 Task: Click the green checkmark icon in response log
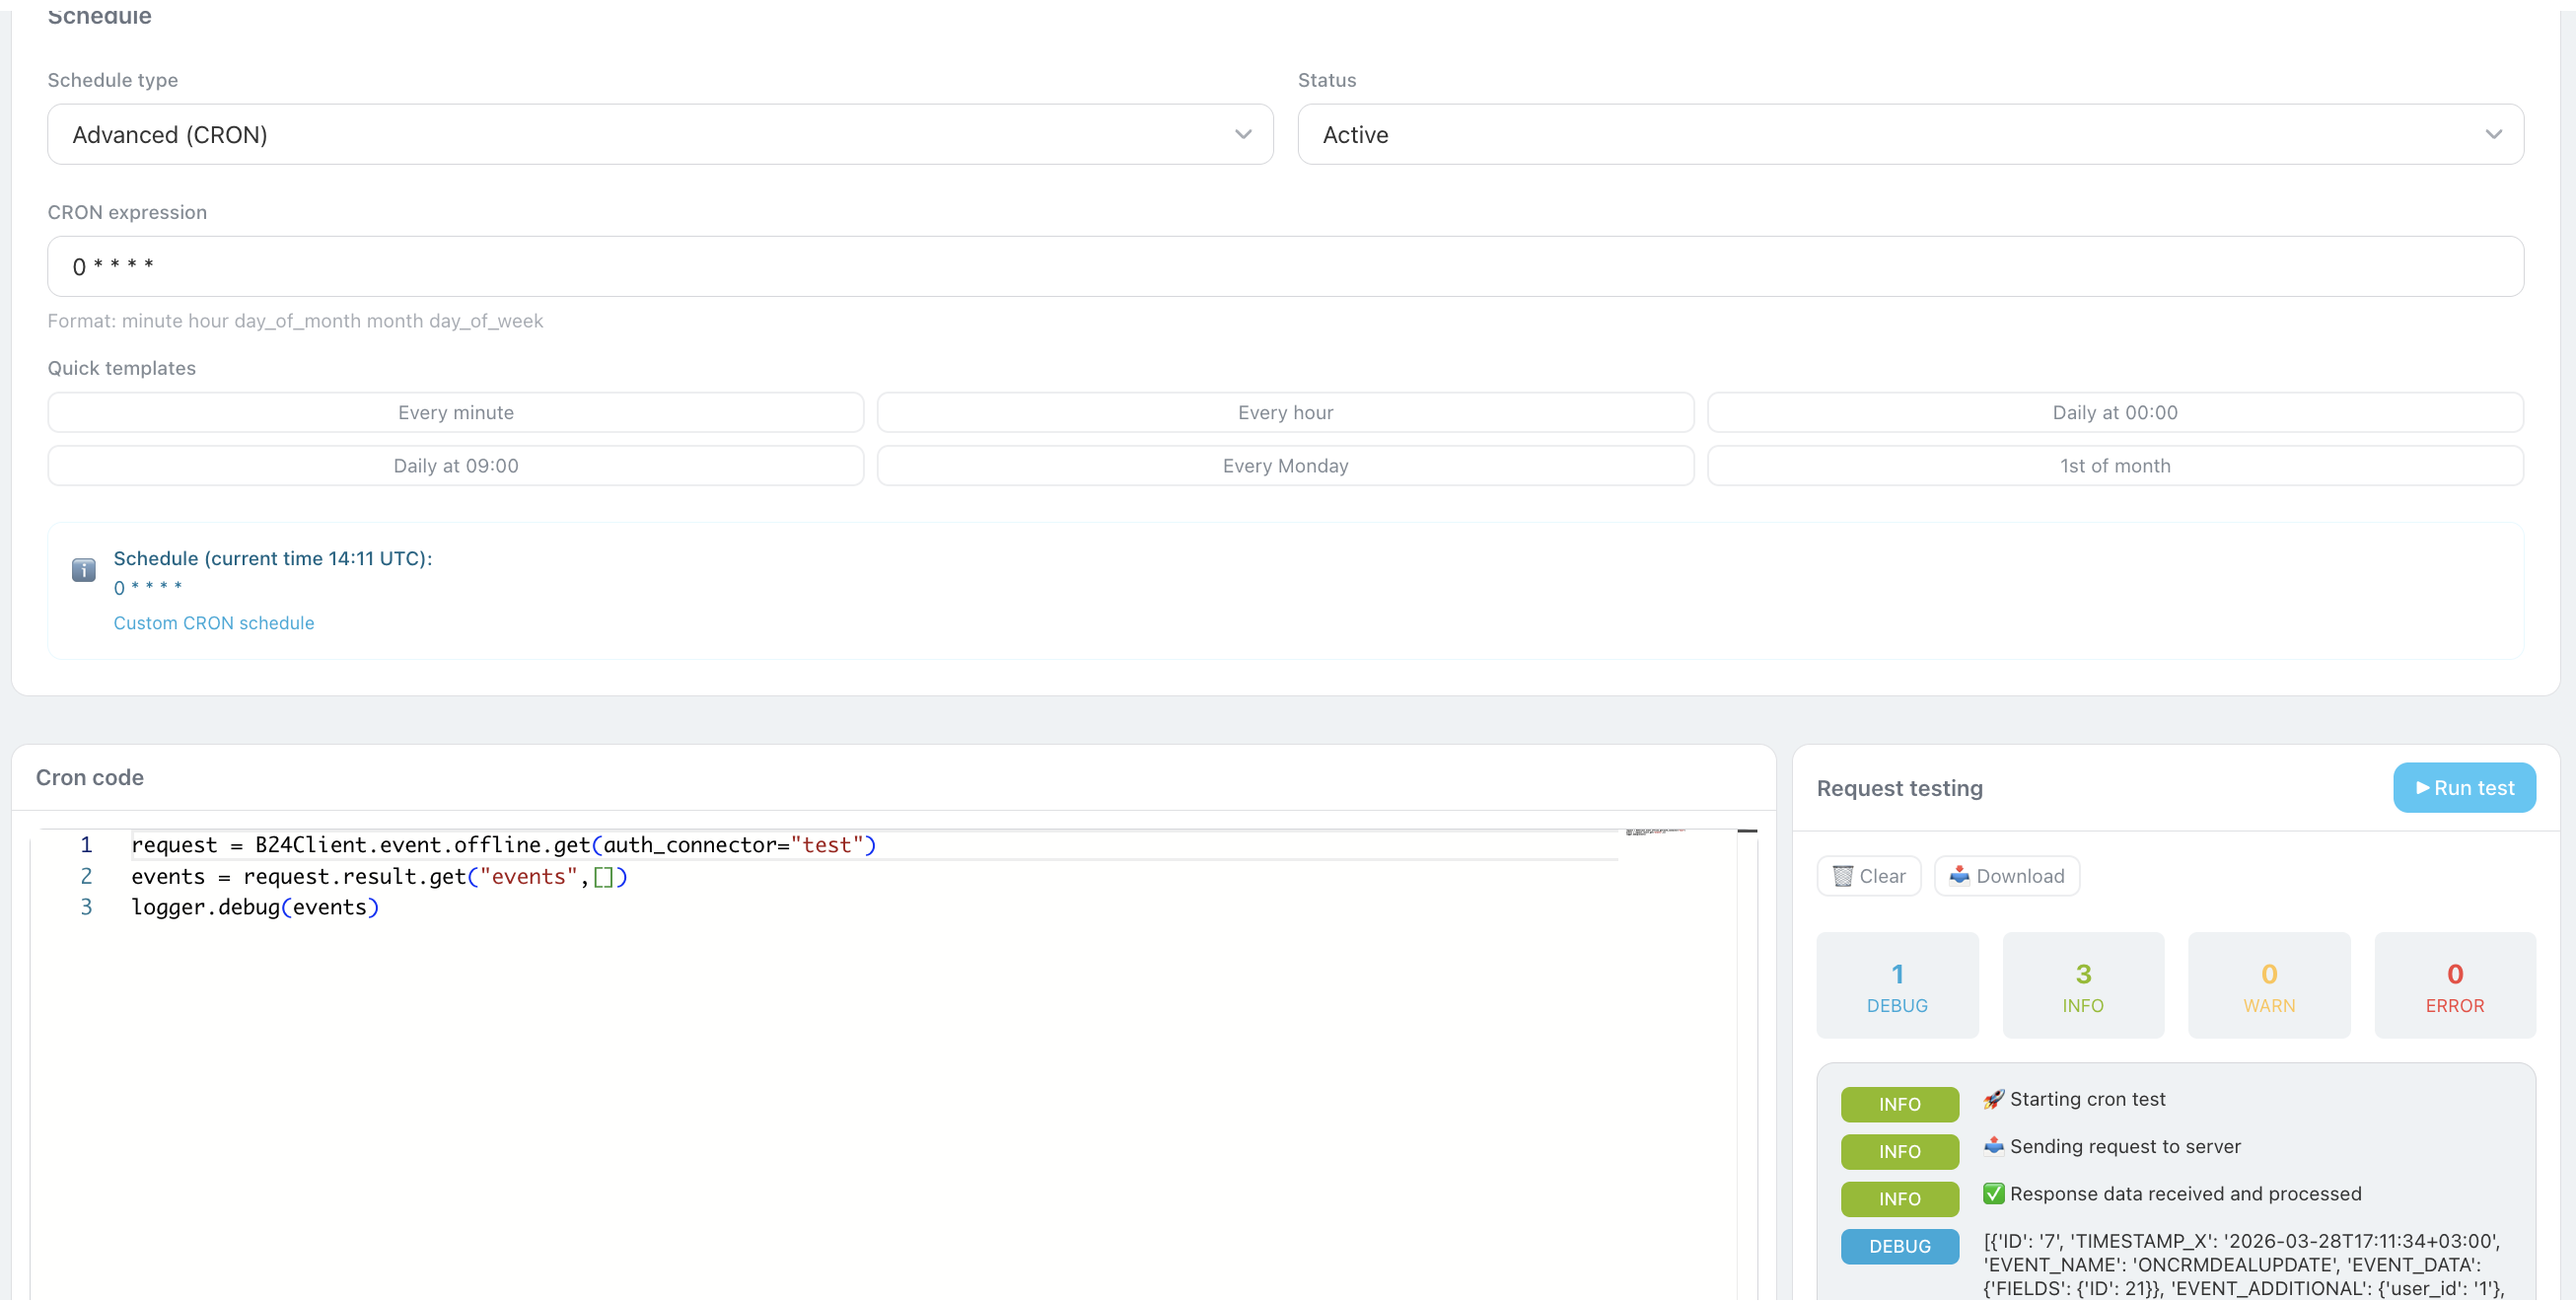point(1993,1194)
